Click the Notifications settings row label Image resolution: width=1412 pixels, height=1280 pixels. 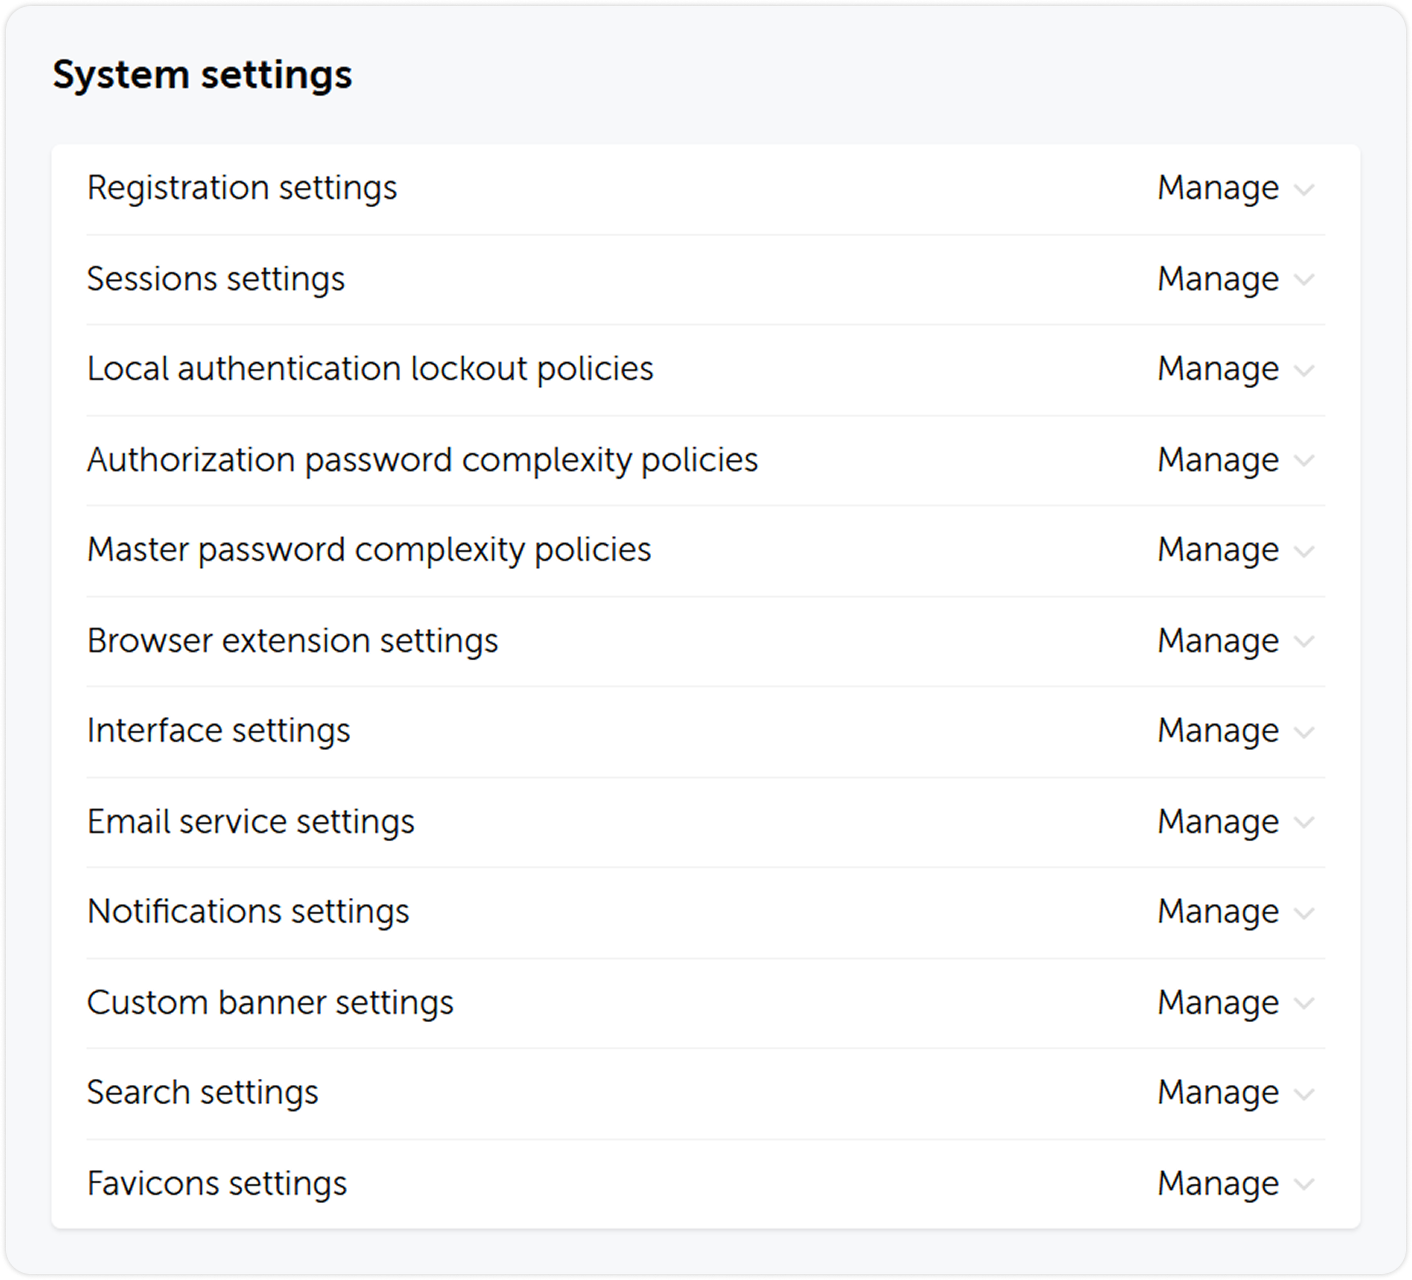click(x=249, y=913)
